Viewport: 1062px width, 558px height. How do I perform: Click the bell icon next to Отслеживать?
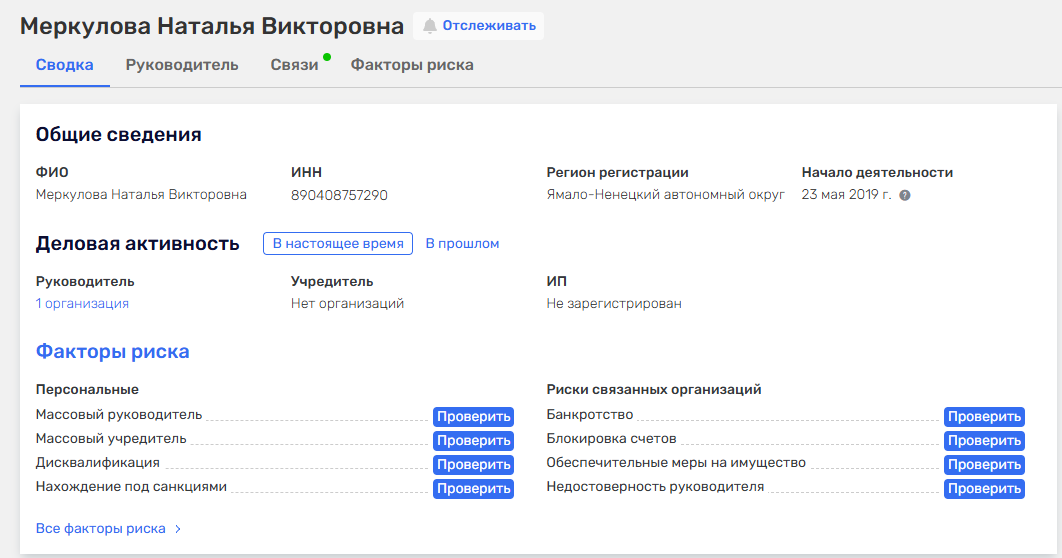[x=429, y=26]
